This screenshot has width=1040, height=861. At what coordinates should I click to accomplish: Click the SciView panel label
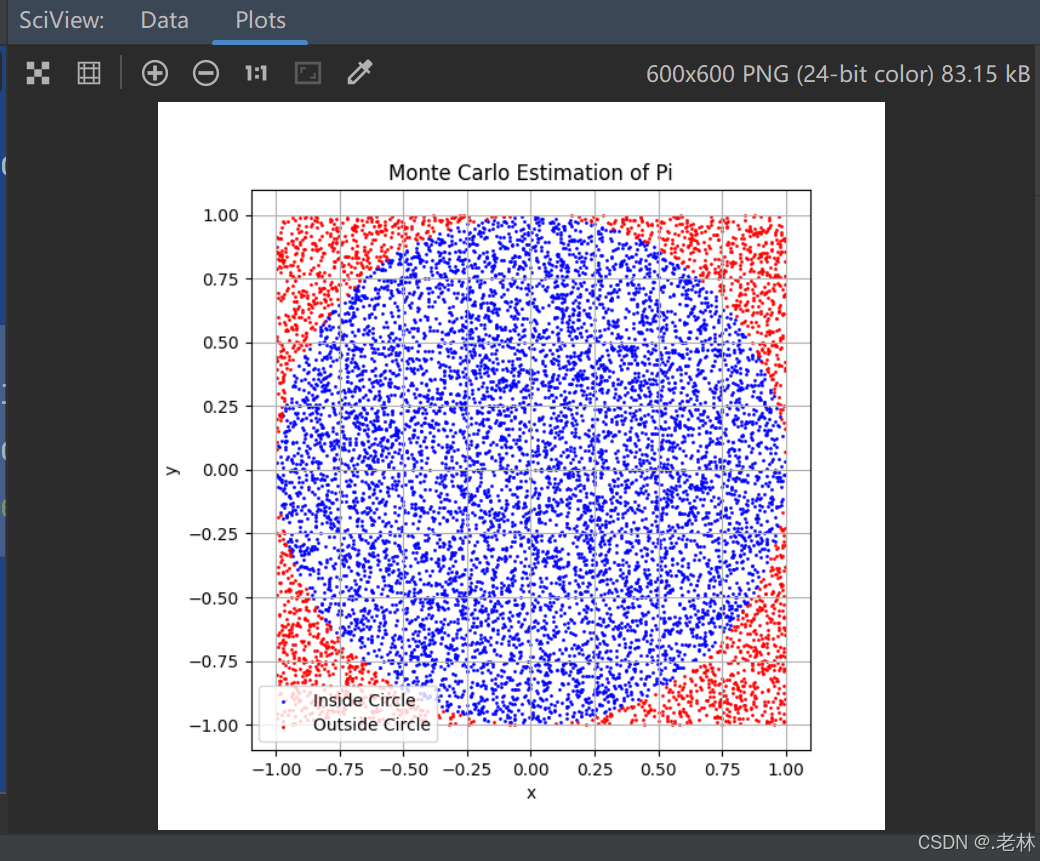[x=62, y=21]
